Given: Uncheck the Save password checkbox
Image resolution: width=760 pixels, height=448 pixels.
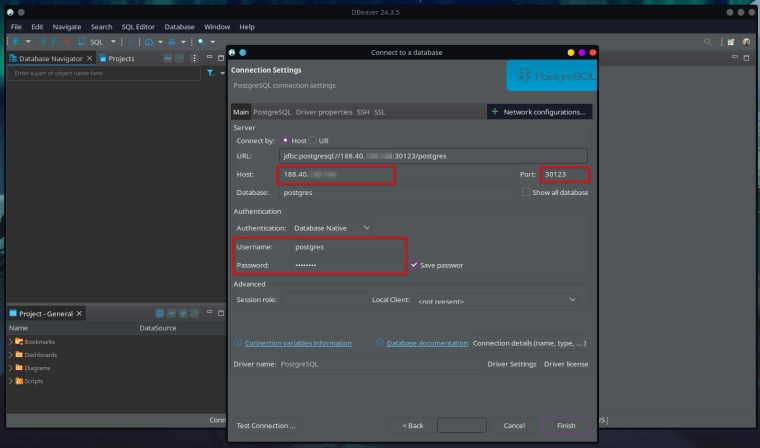Looking at the screenshot, I should point(414,265).
